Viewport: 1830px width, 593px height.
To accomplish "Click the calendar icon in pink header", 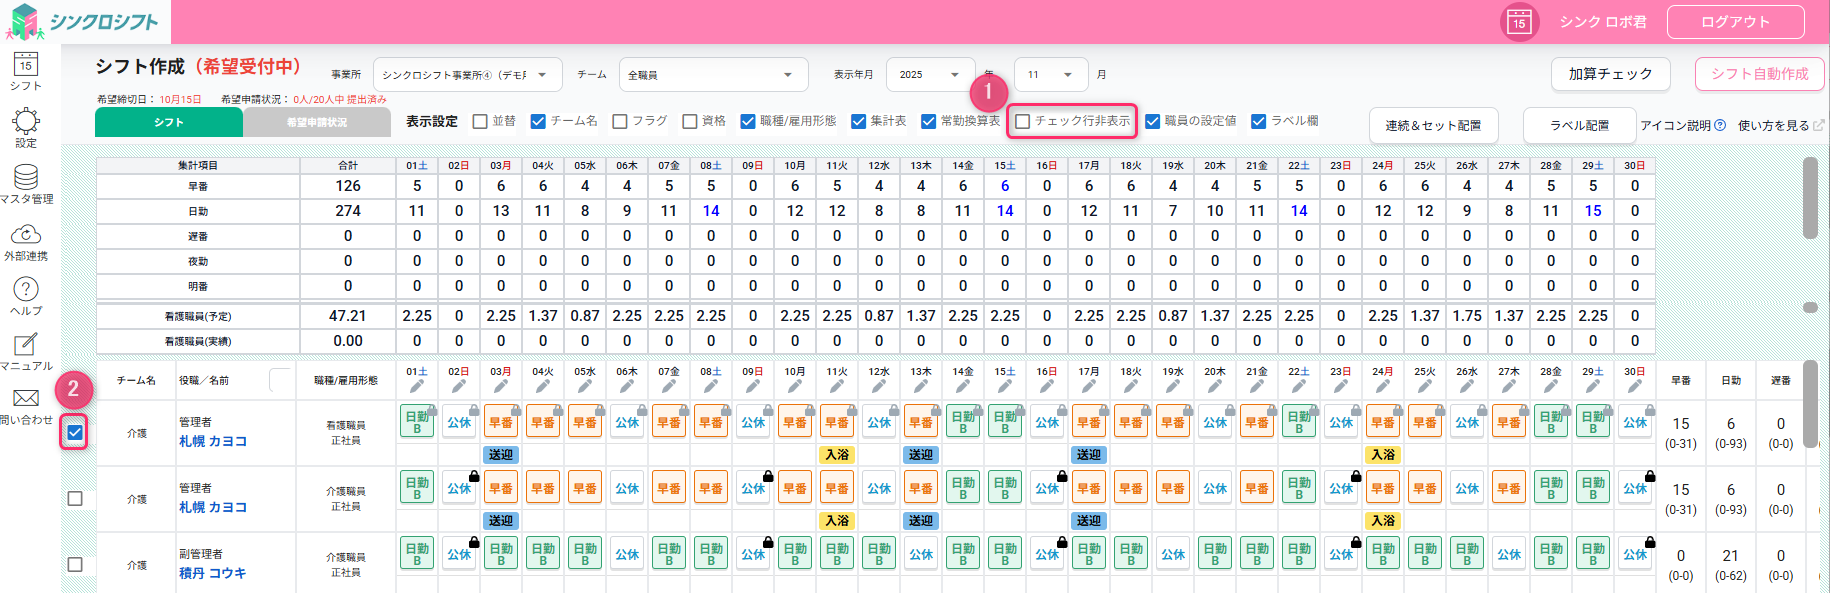I will 1519,22.
